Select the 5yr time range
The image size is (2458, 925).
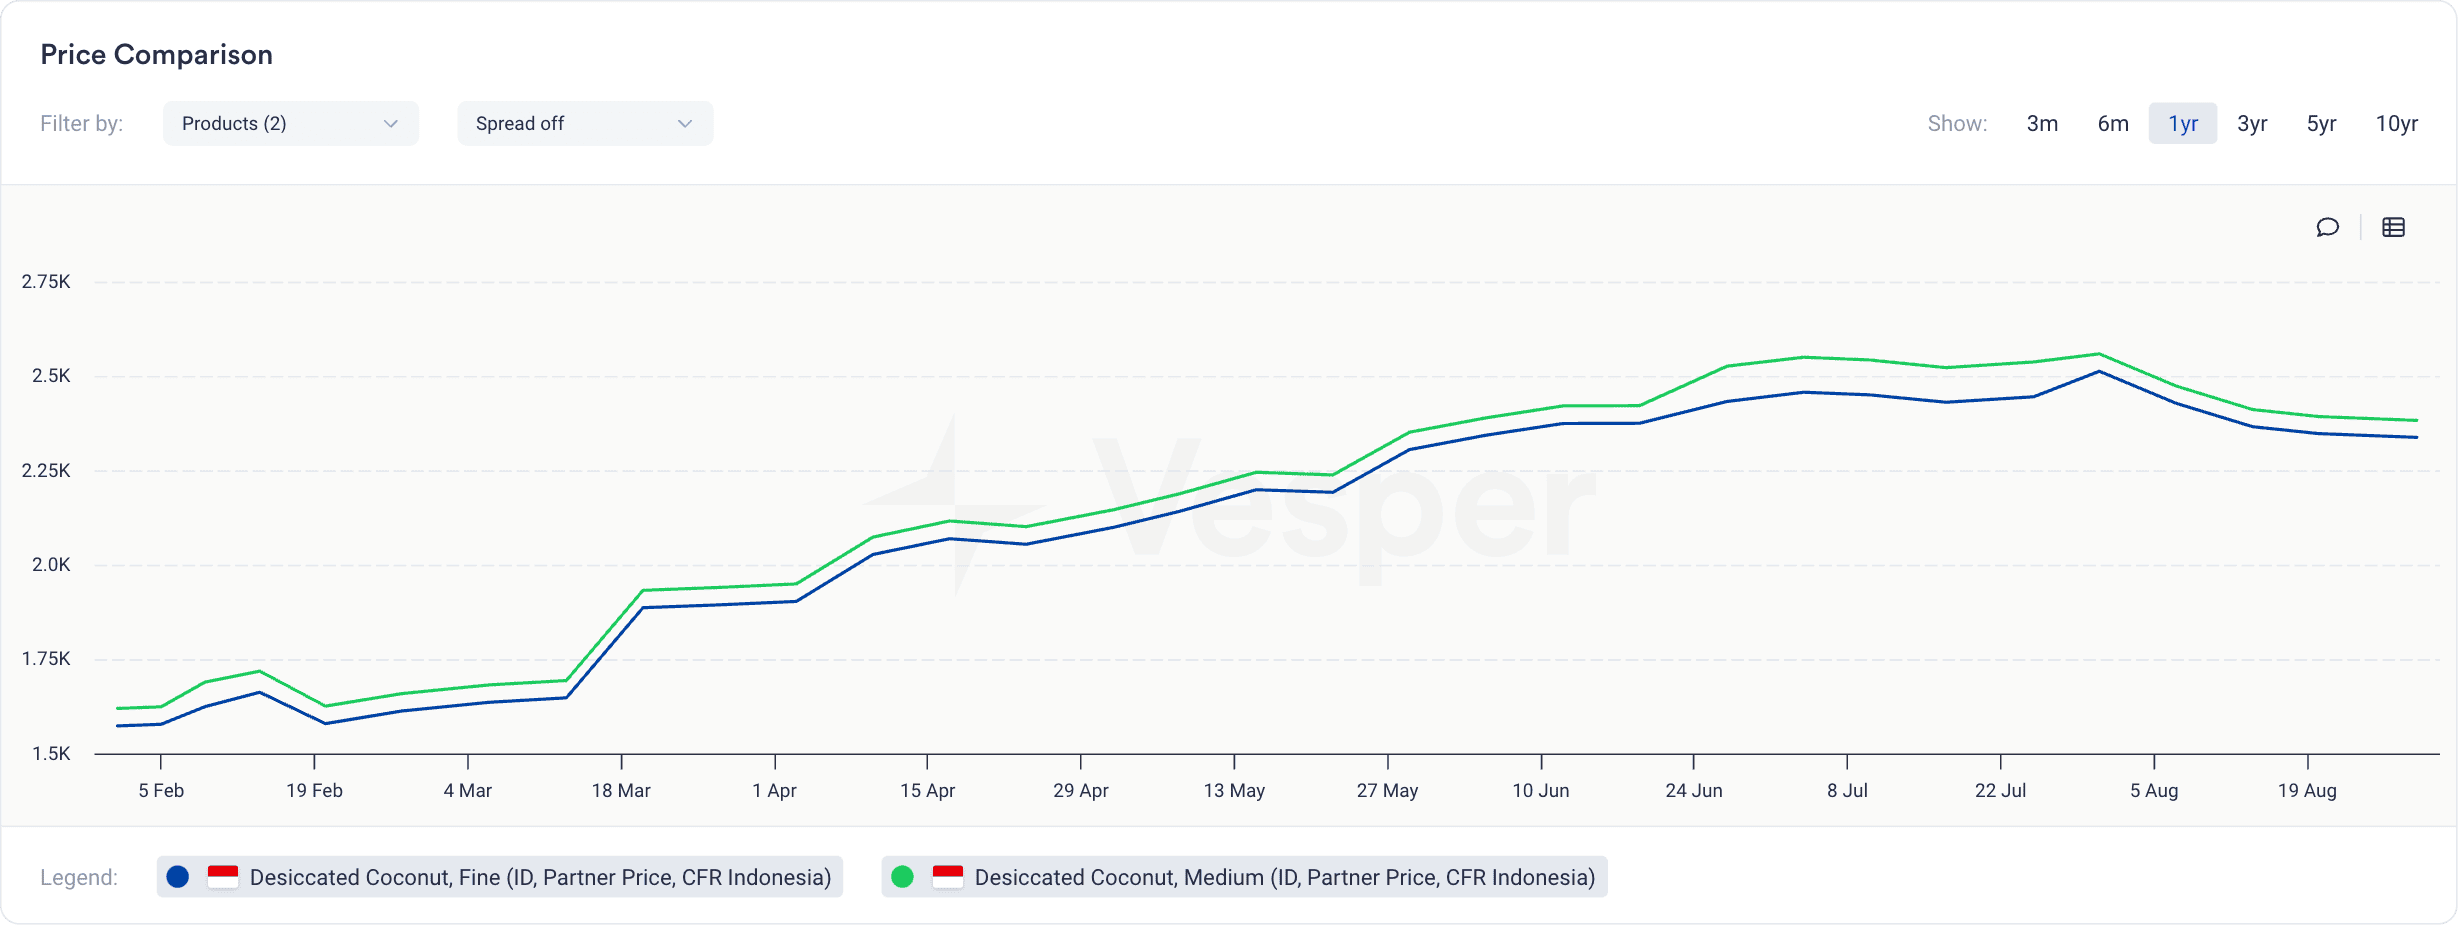tap(2321, 123)
